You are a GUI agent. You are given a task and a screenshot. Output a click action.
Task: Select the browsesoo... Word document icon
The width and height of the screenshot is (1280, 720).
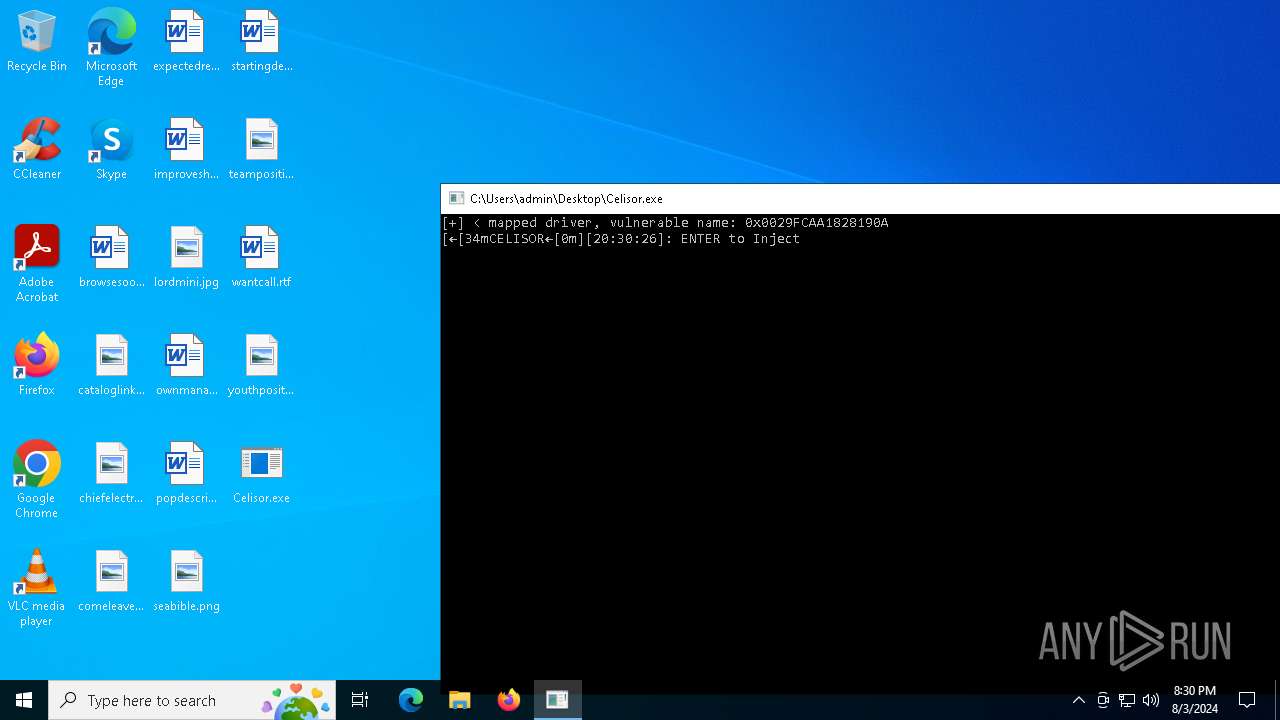pos(111,257)
